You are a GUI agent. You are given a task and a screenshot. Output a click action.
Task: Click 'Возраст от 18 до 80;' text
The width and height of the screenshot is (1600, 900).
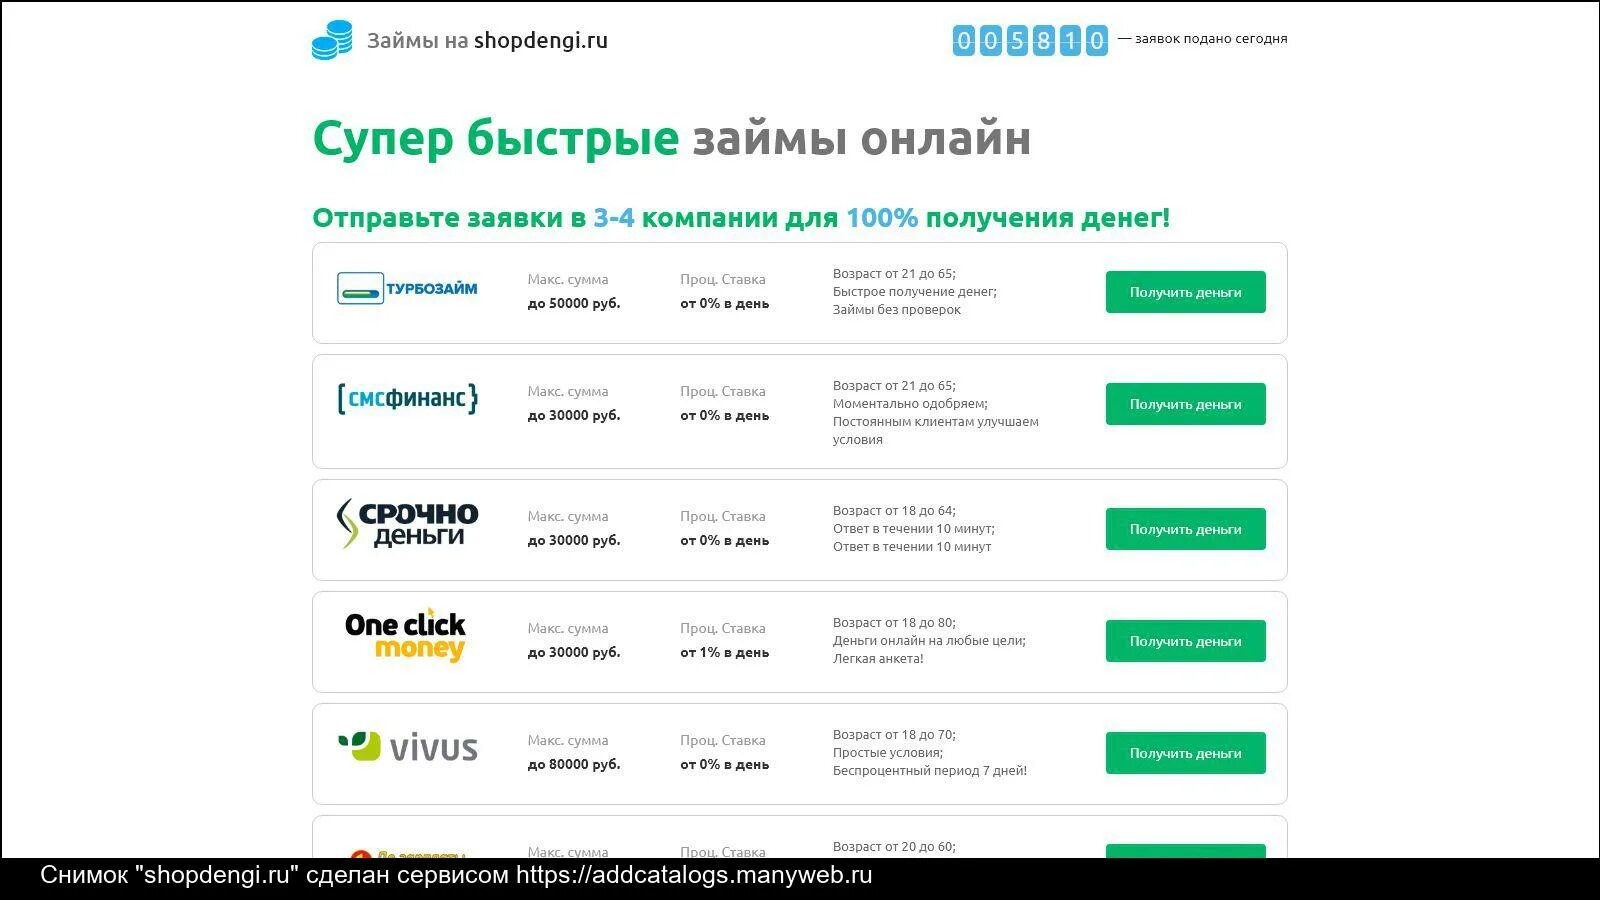pyautogui.click(x=894, y=623)
